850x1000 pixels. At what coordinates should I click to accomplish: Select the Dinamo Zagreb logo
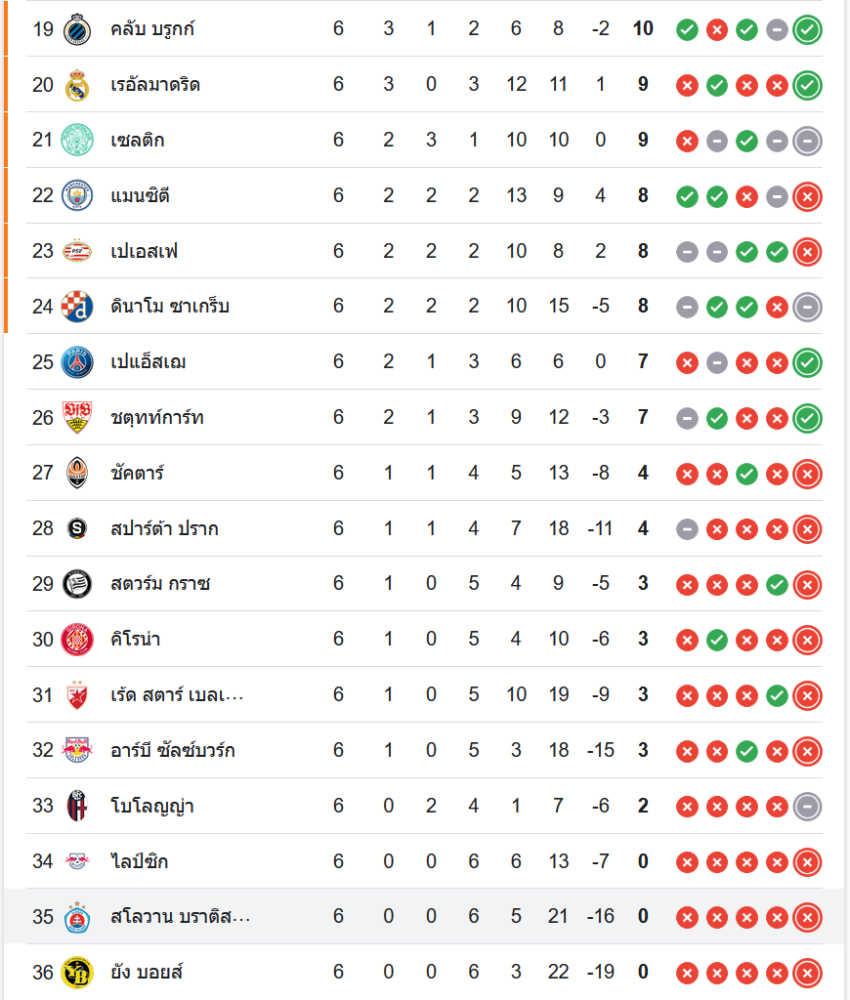pyautogui.click(x=76, y=306)
